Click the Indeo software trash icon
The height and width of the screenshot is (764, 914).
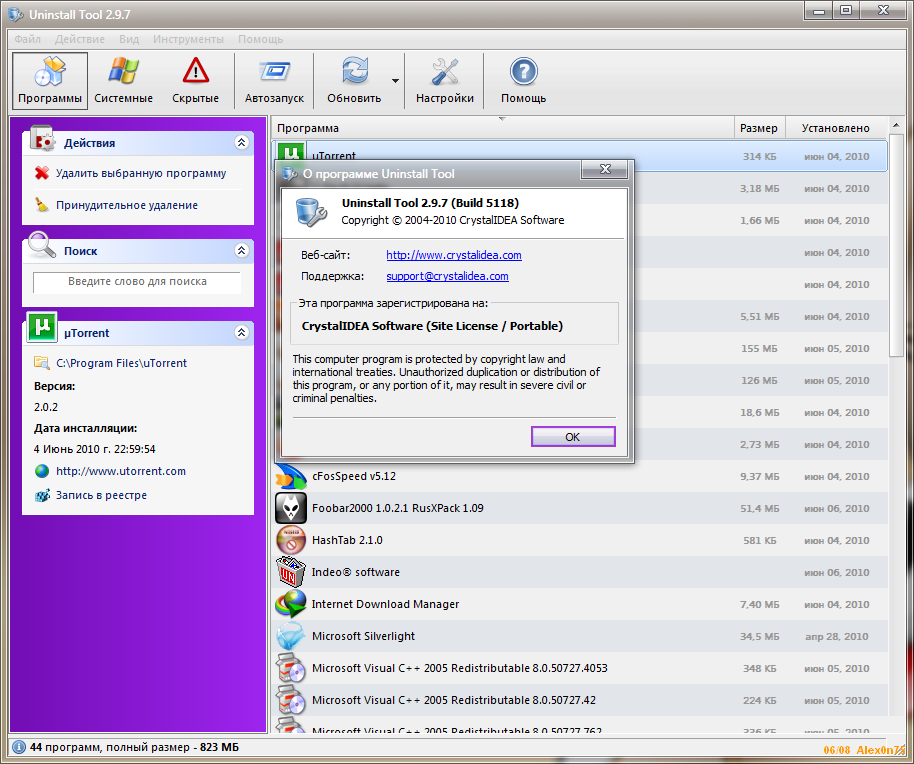click(290, 572)
